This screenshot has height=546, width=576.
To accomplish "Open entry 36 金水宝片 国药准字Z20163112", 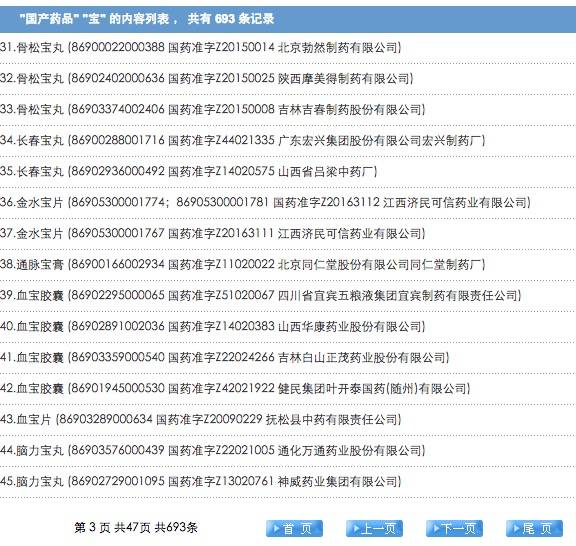I will click(x=266, y=202).
